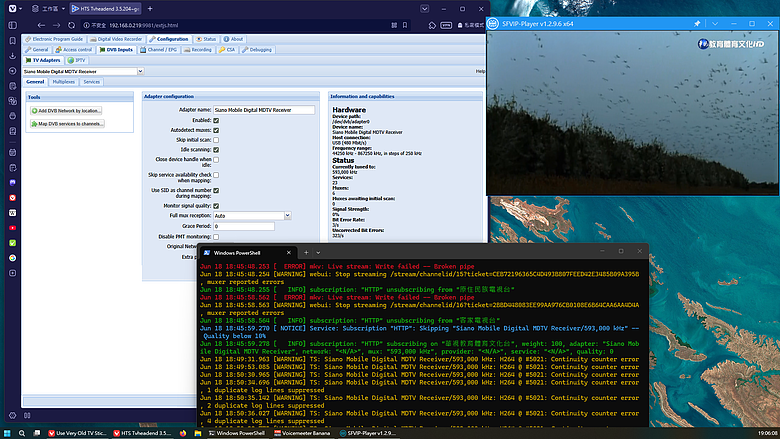Check Disable PMT monitoring
780x439 pixels.
(x=216, y=237)
